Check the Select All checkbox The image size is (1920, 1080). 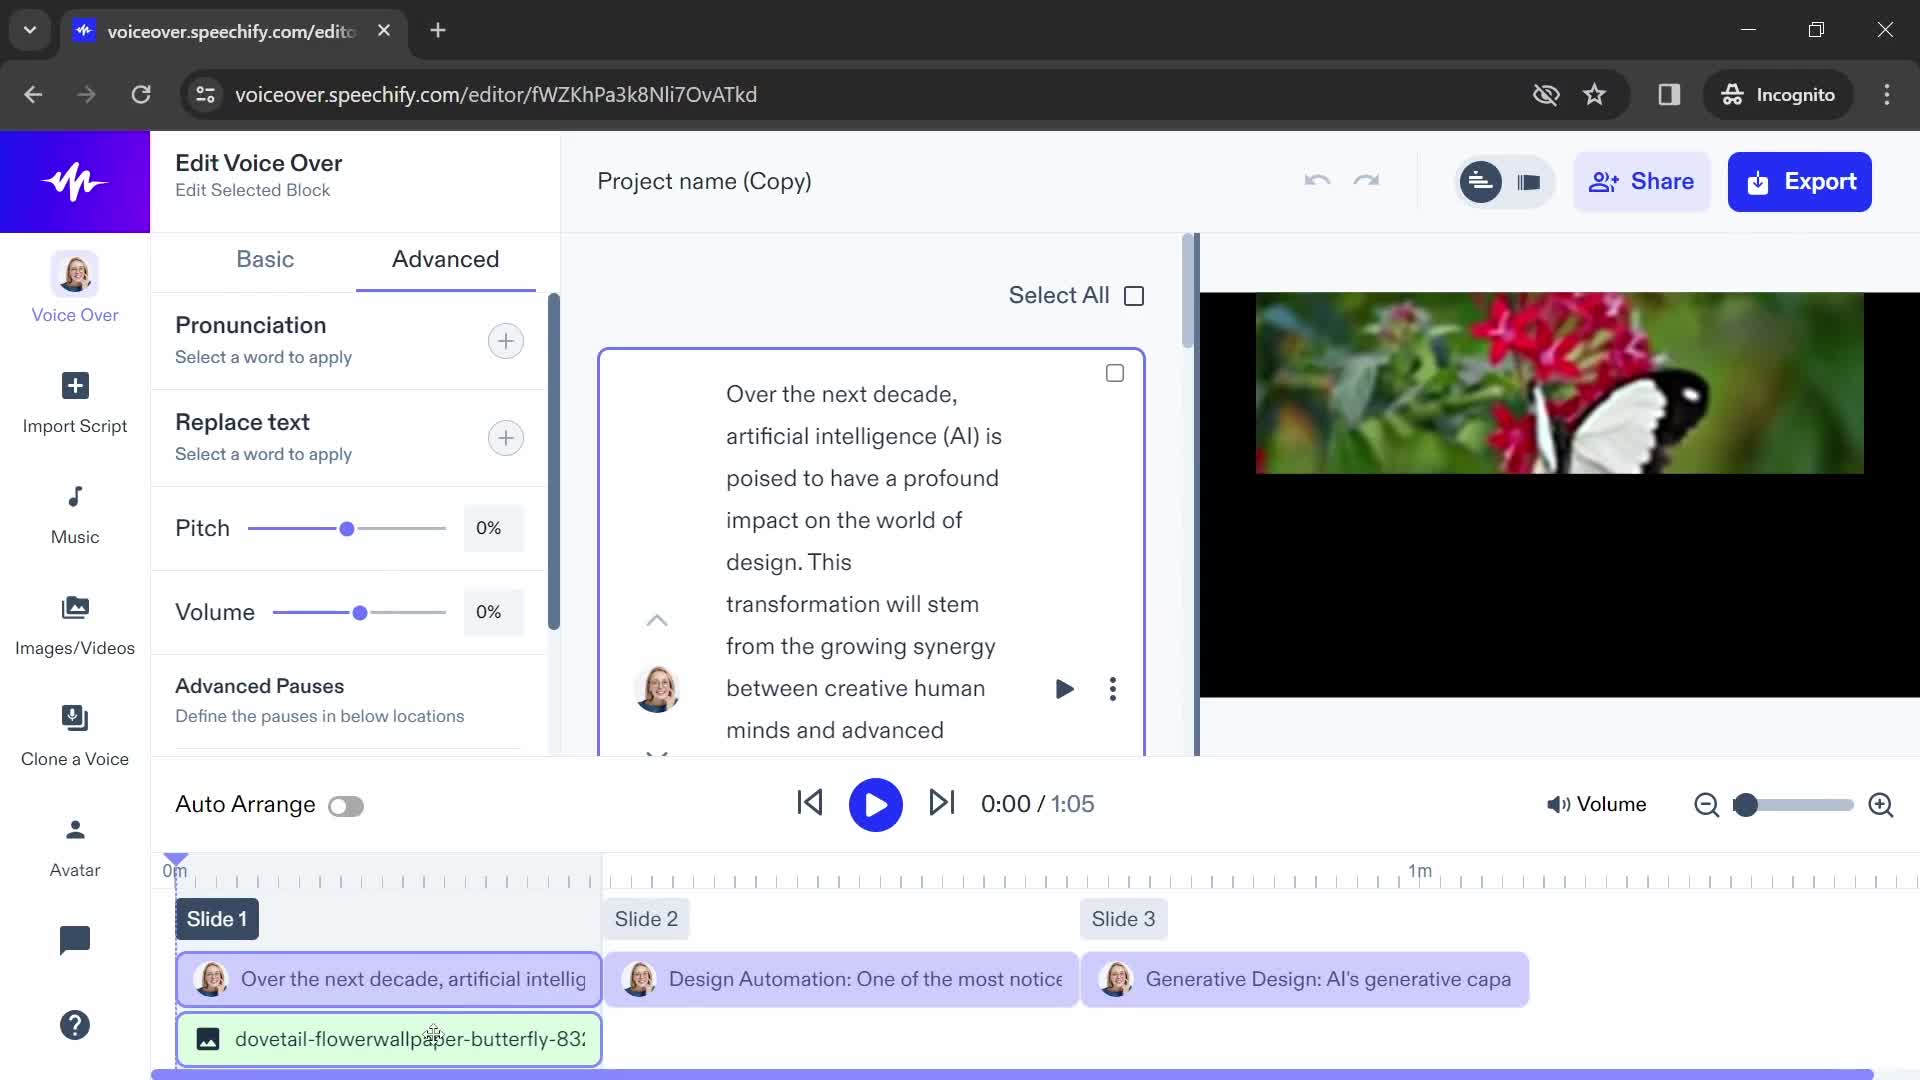click(x=1135, y=294)
